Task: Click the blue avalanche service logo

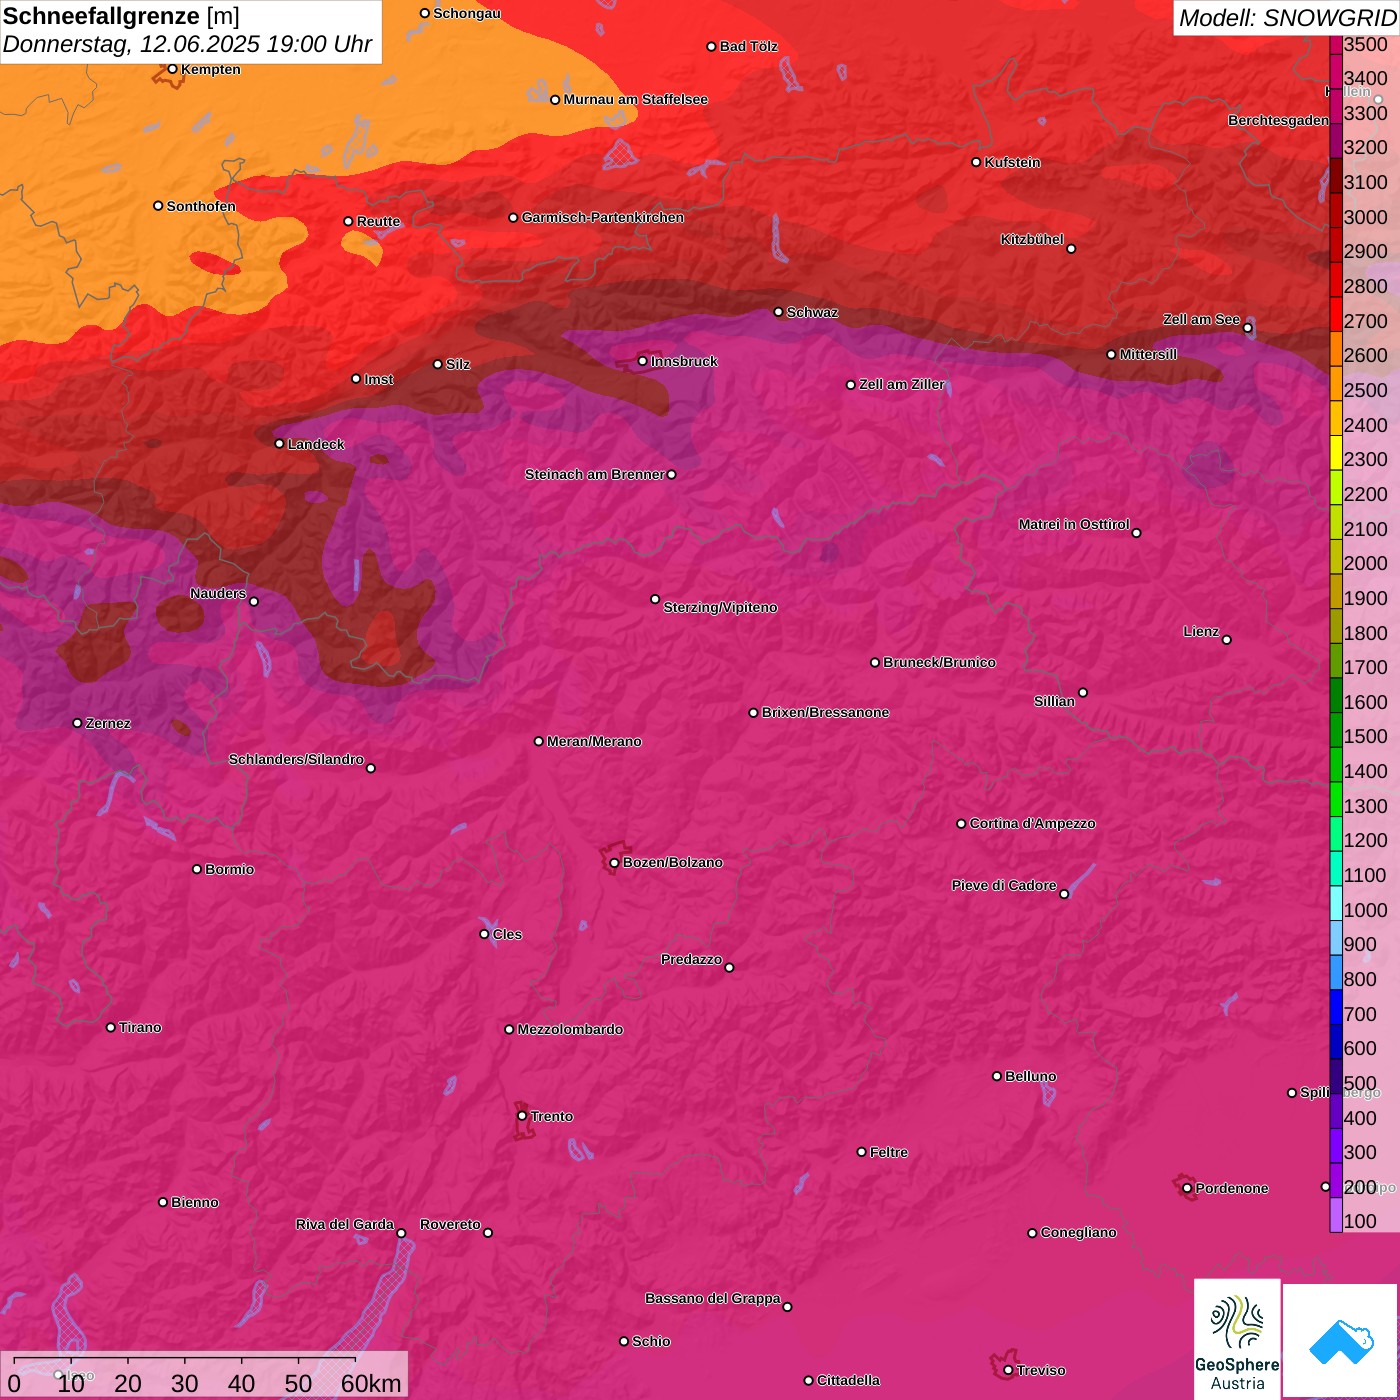Action: (1340, 1341)
